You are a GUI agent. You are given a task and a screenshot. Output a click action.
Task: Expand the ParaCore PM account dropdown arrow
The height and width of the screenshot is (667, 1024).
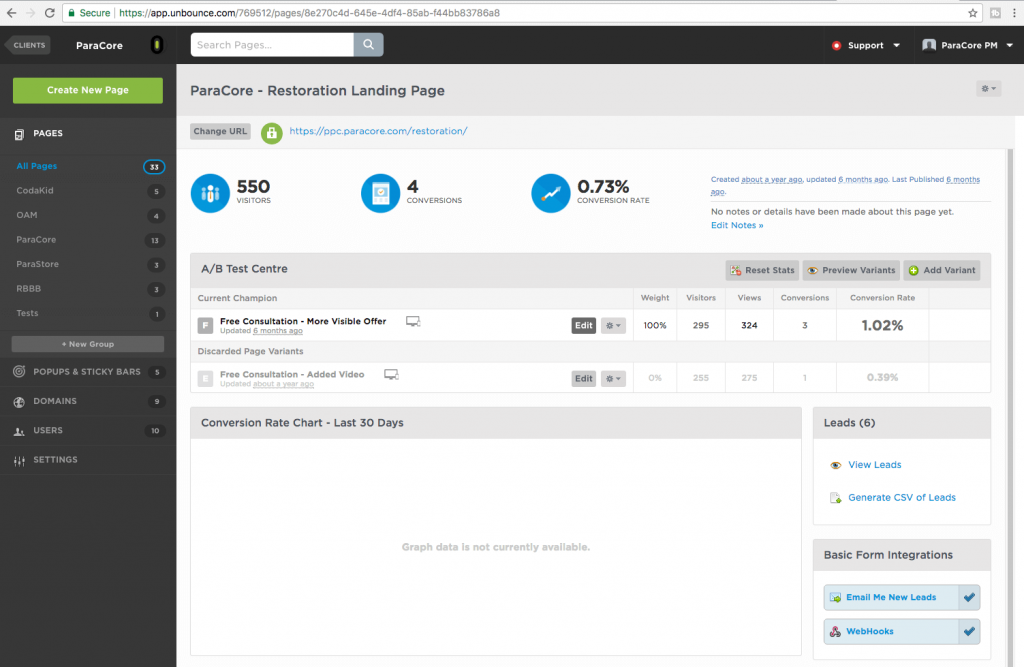tap(1010, 45)
